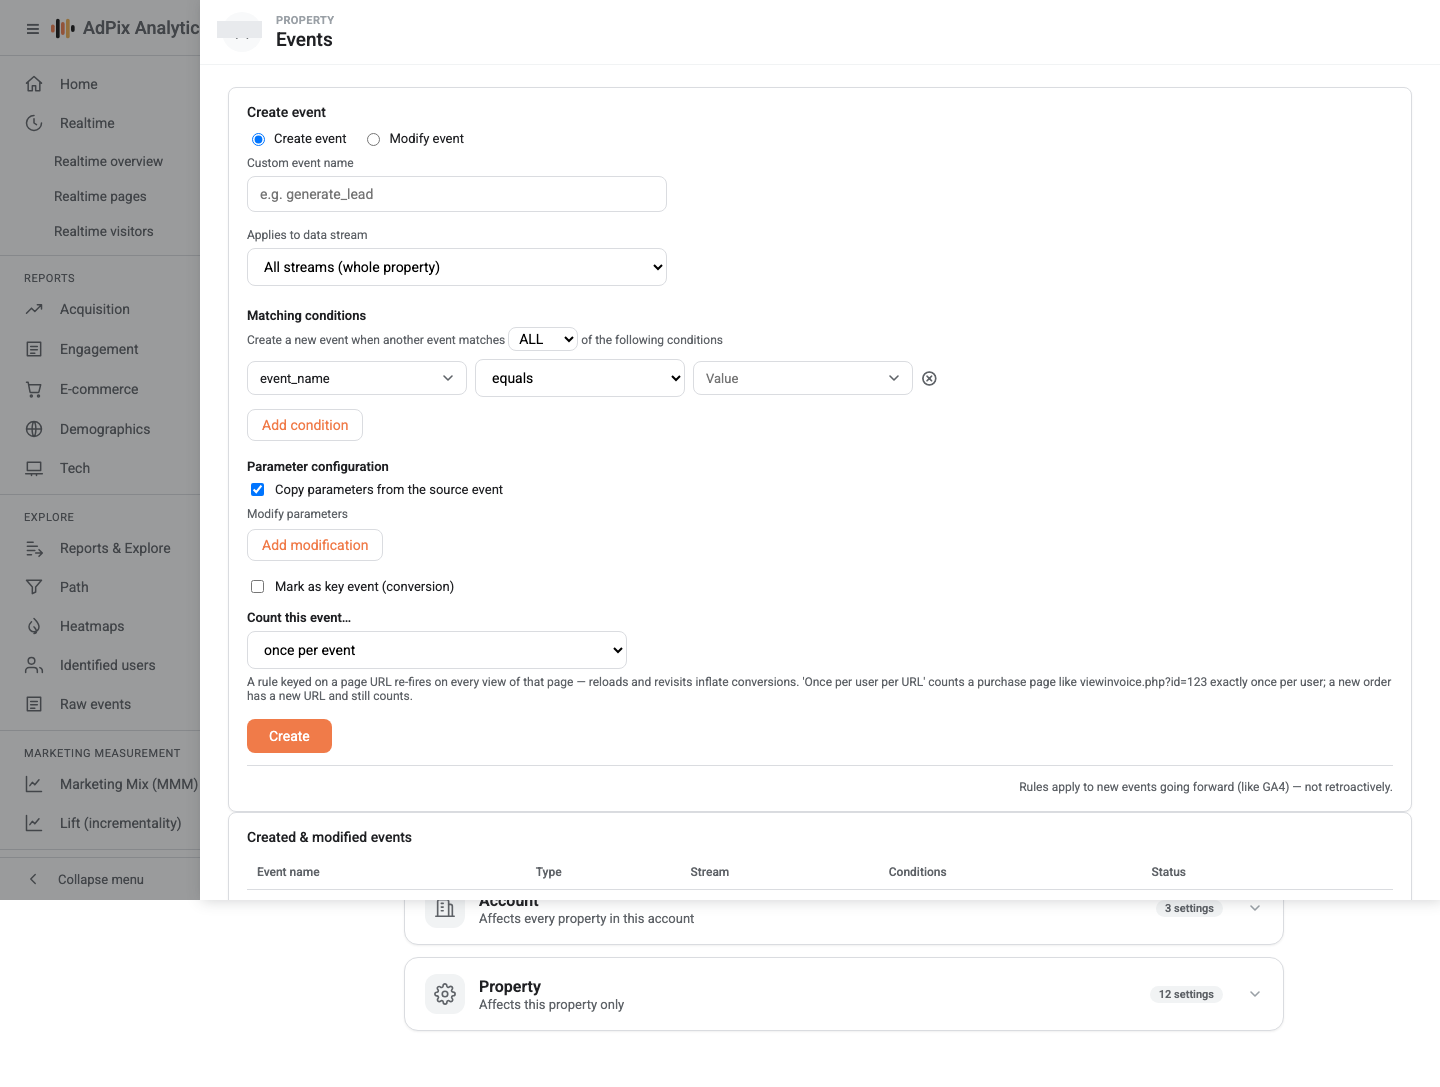Click the Add condition button
The width and height of the screenshot is (1440, 1087).
pyautogui.click(x=305, y=425)
